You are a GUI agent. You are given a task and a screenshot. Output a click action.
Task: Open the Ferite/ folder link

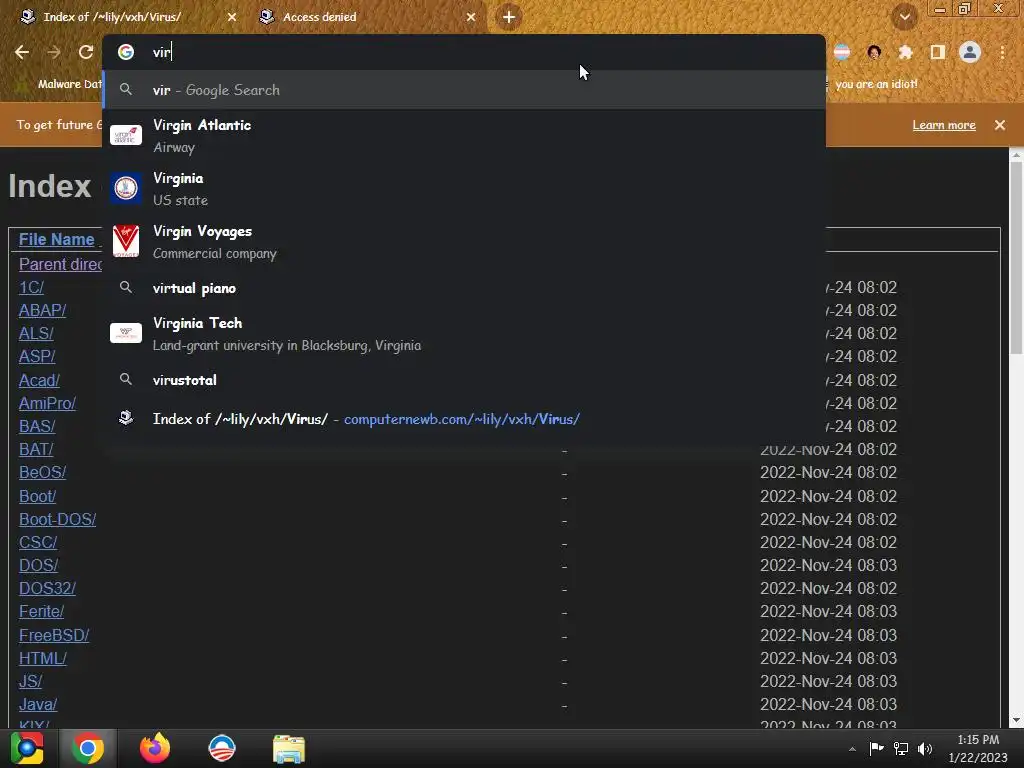coord(41,612)
